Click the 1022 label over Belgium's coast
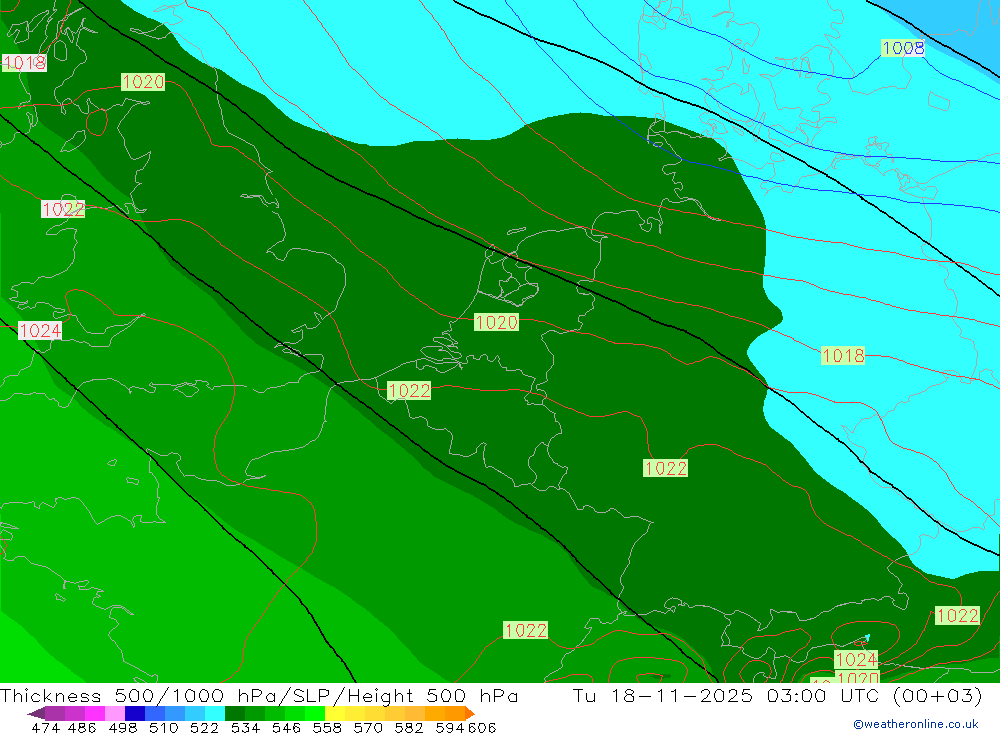Image resolution: width=1000 pixels, height=733 pixels. click(x=409, y=390)
